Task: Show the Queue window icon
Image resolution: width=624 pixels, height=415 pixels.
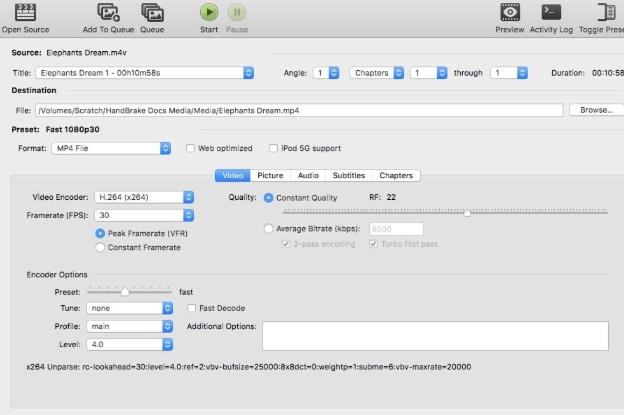Action: click(152, 12)
